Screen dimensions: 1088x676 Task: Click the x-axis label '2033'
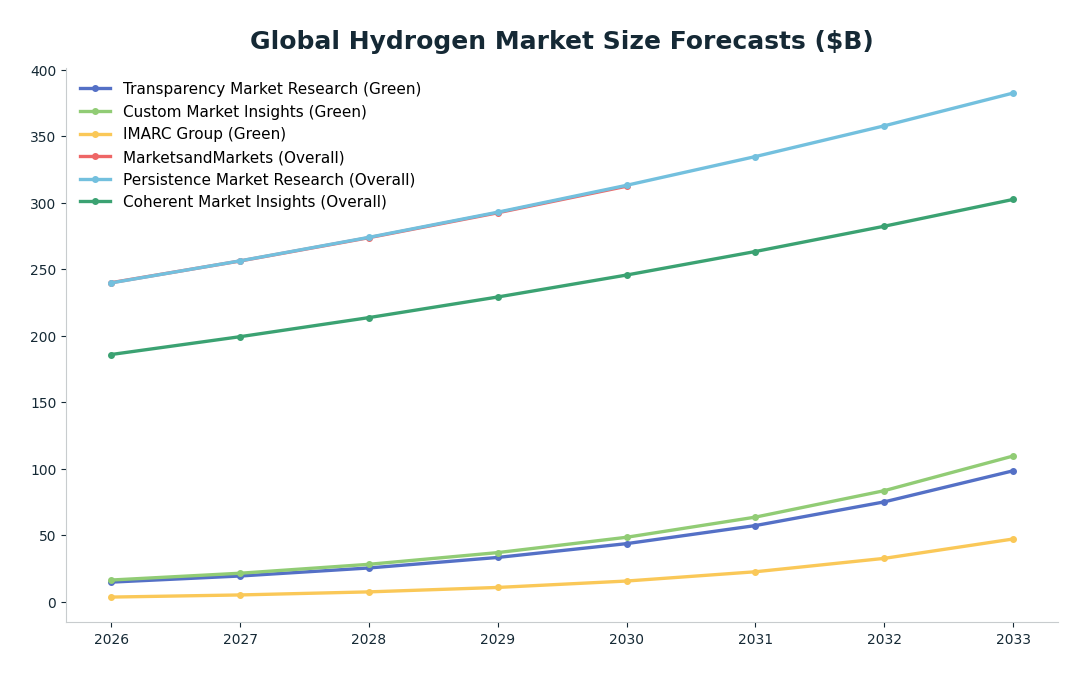[1013, 639]
